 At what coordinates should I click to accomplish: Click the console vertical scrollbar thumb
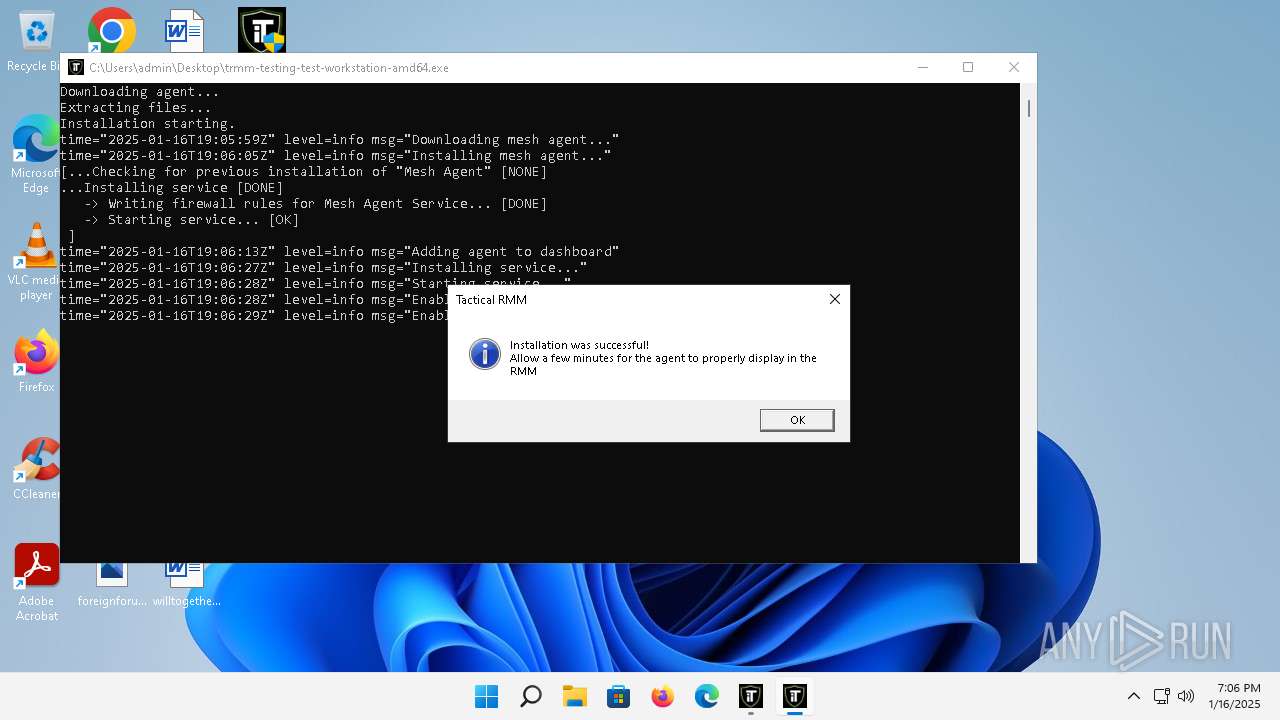coord(1028,107)
